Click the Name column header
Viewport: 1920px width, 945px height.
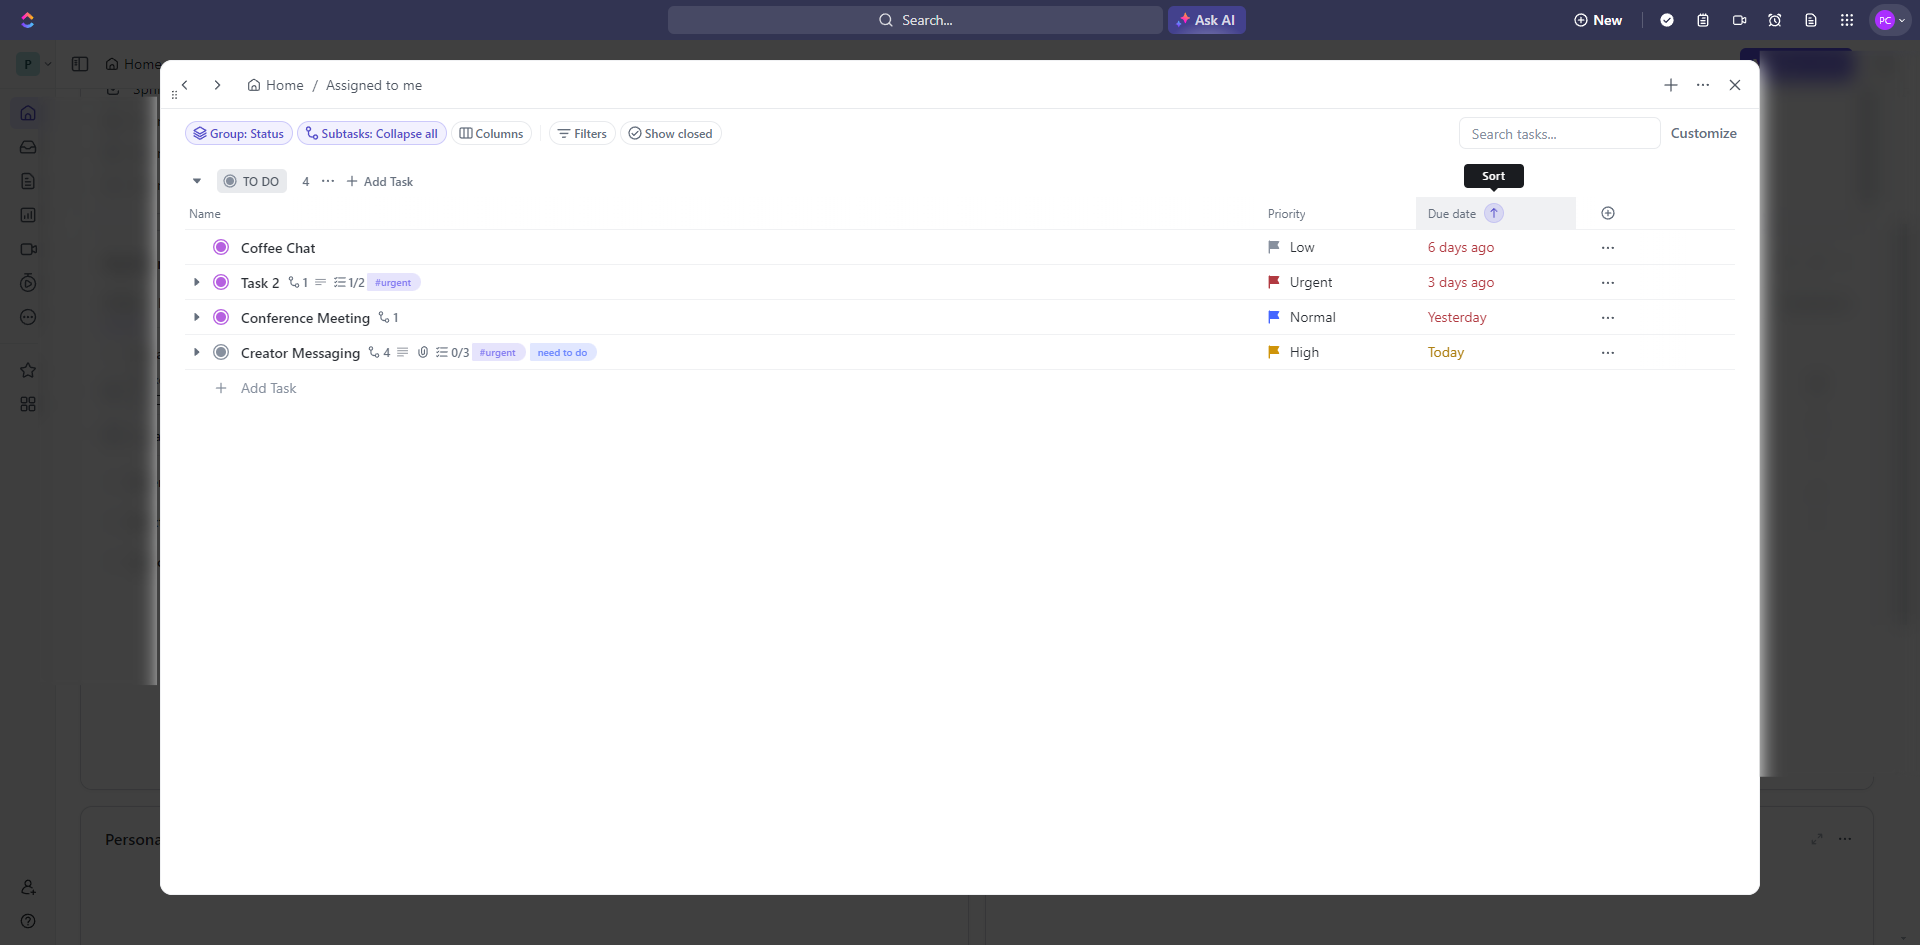(205, 213)
